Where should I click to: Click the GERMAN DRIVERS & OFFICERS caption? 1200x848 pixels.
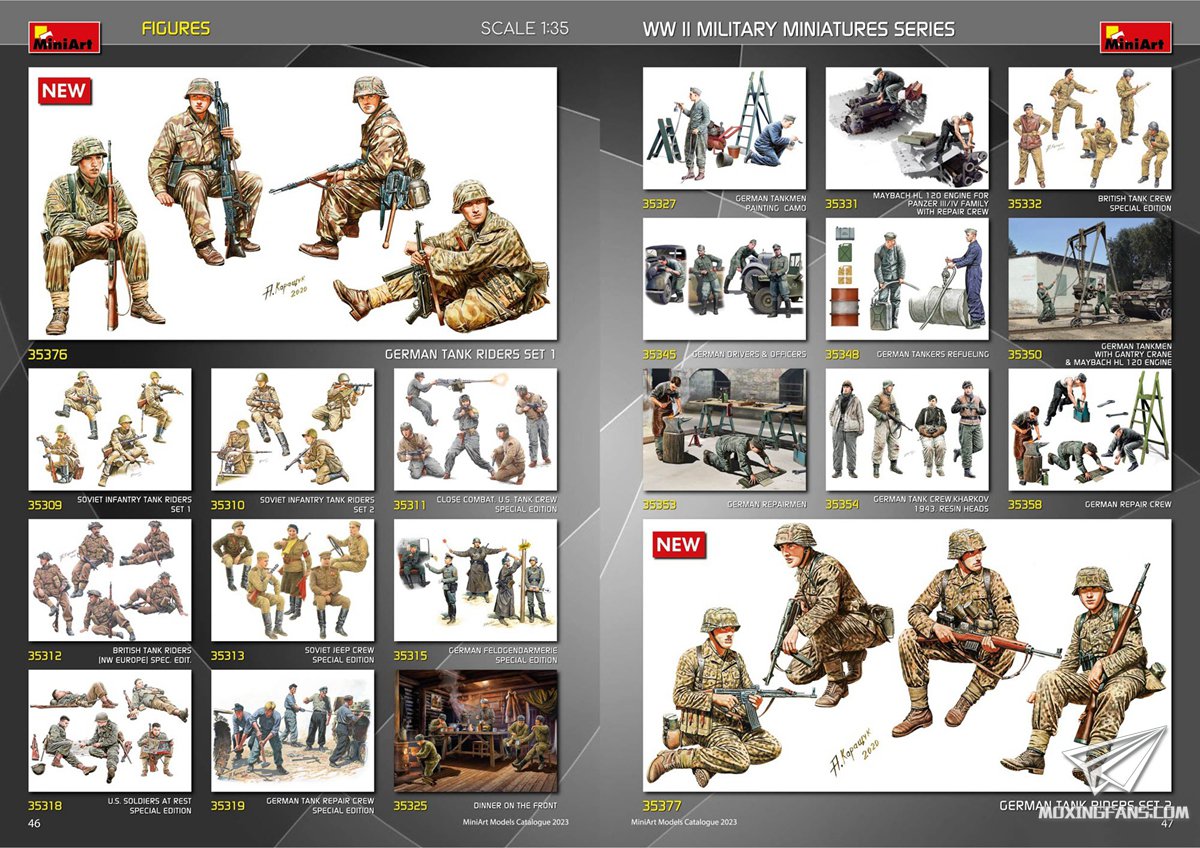pos(748,354)
